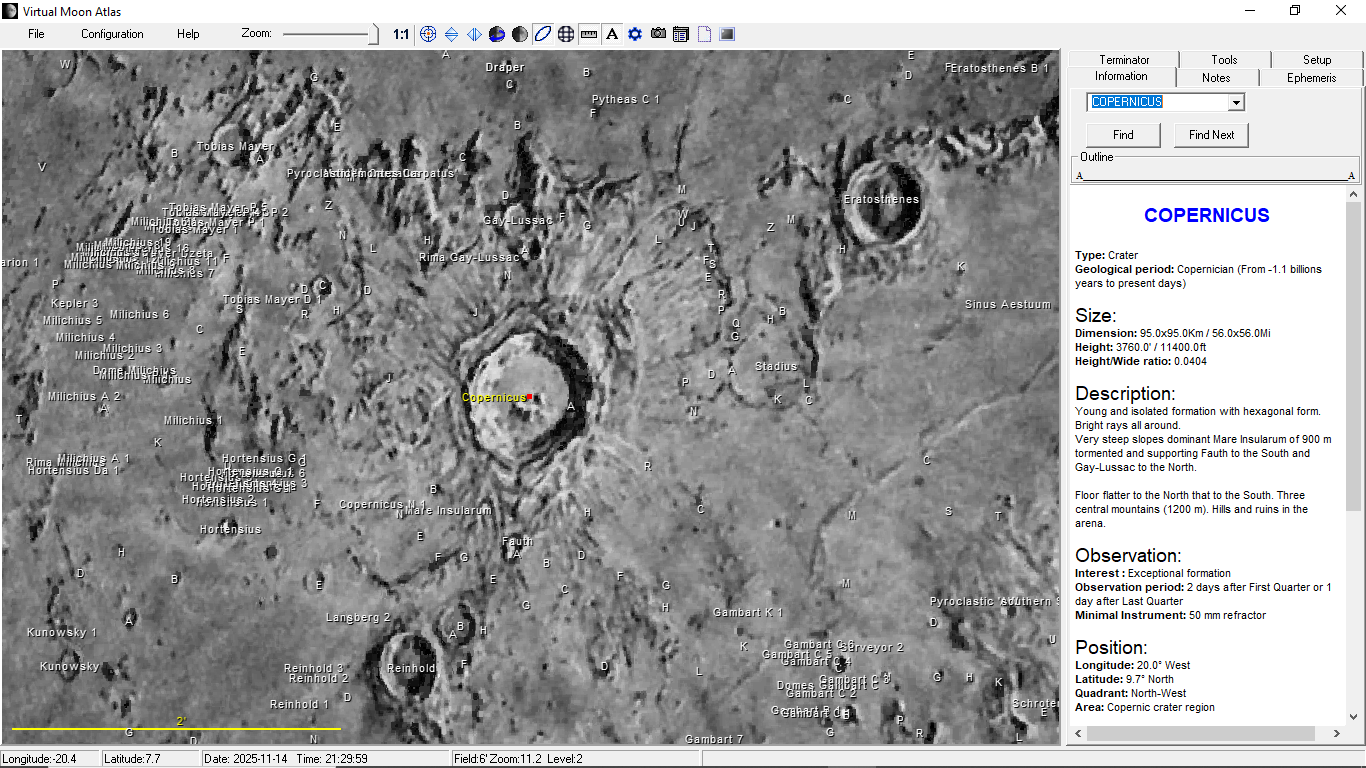This screenshot has width=1366, height=768.
Task: Toggle the ruler measurement tool
Action: pos(588,33)
